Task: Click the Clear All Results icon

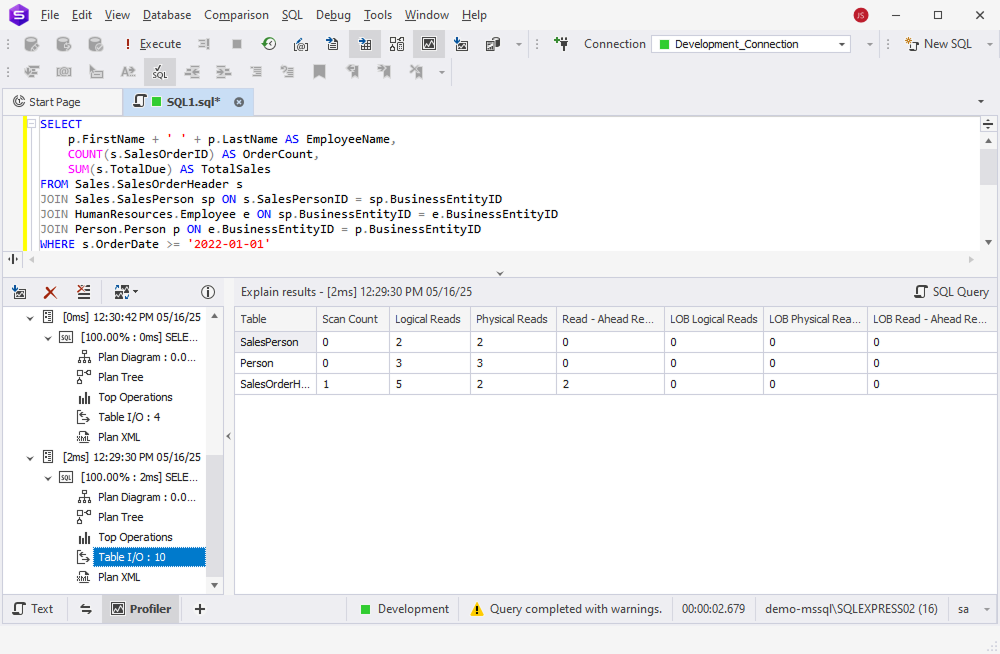Action: click(x=83, y=291)
